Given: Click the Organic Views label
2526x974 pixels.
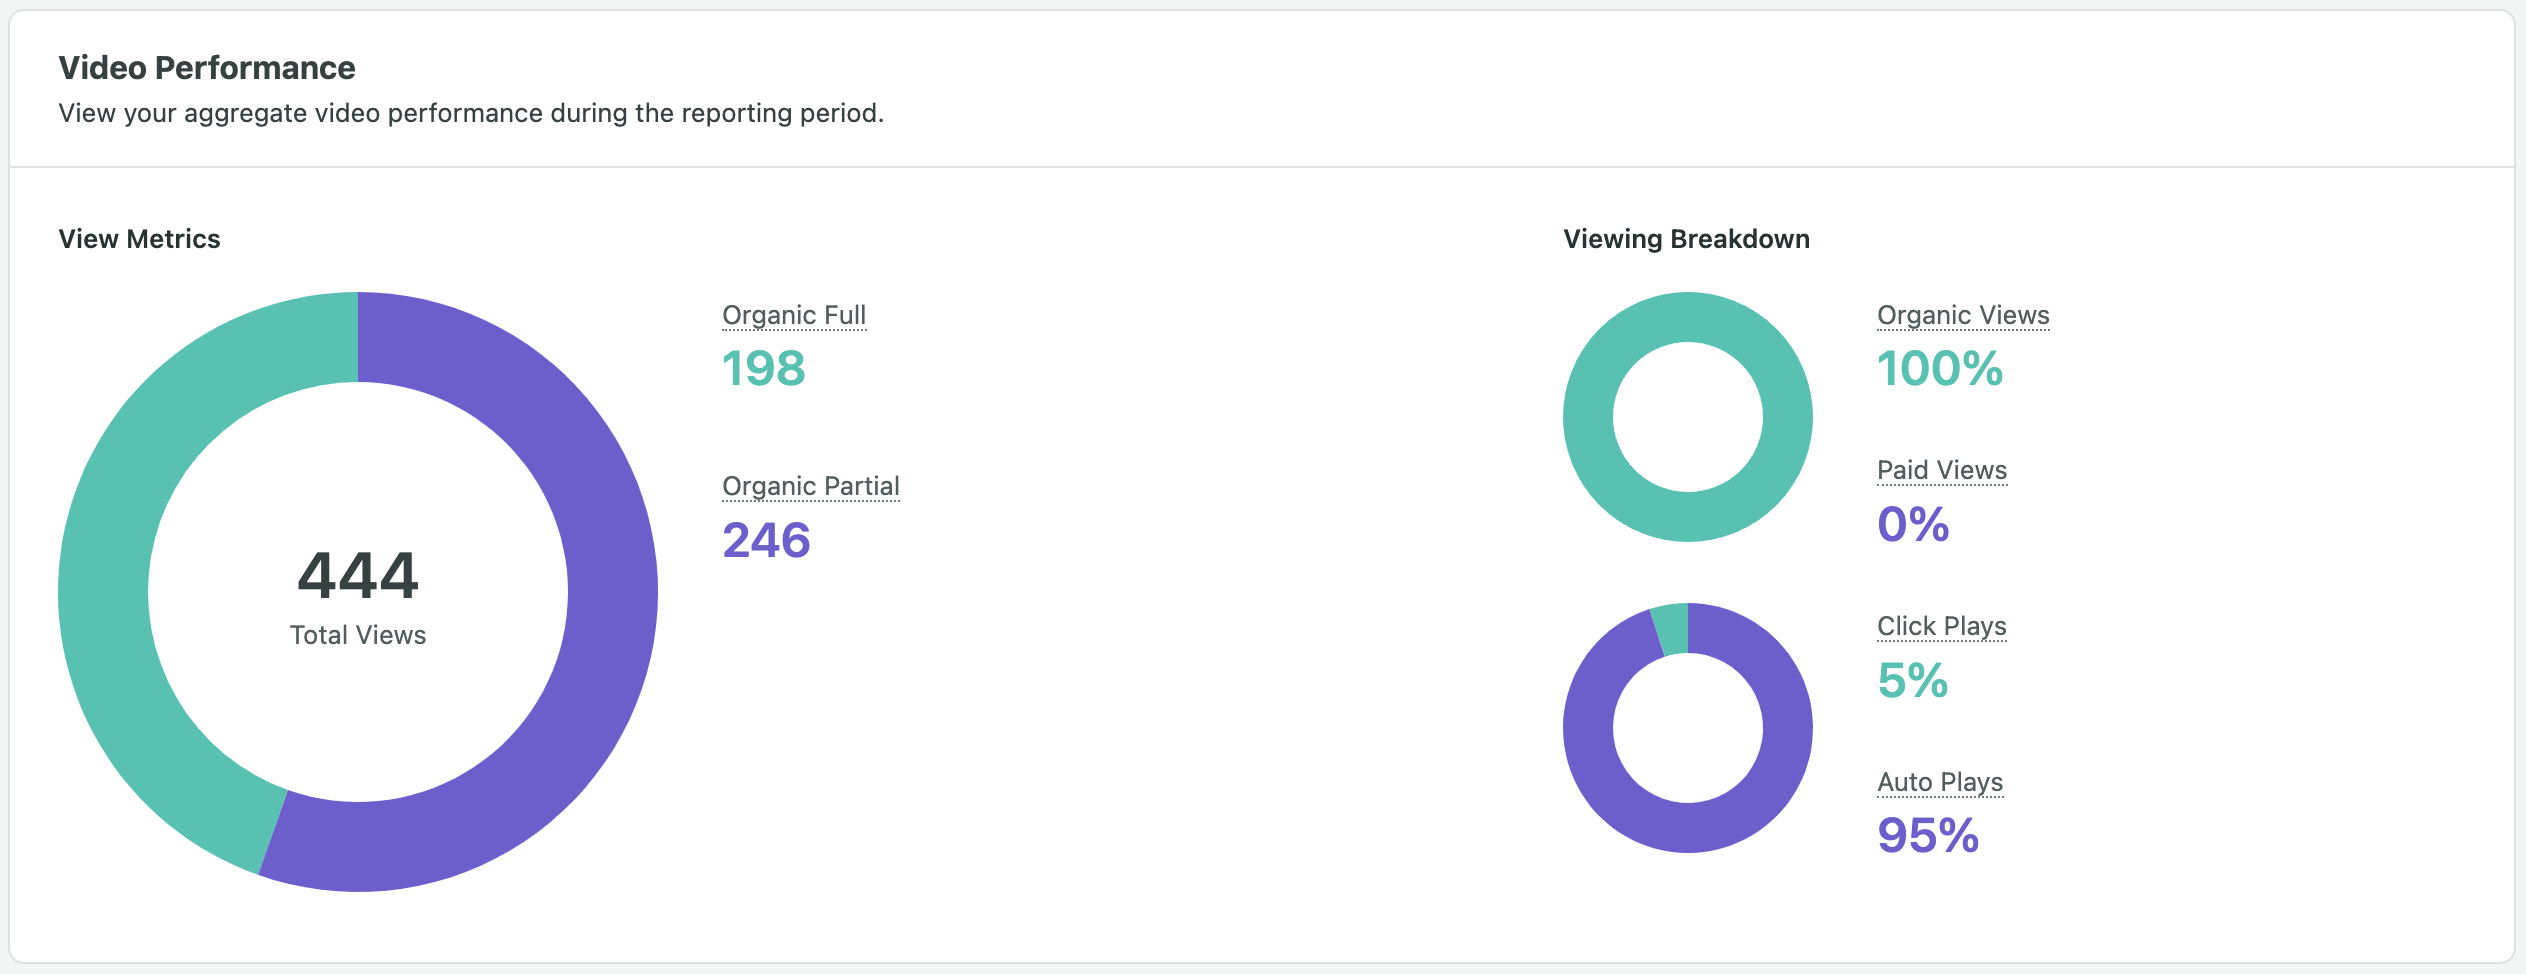Looking at the screenshot, I should [1962, 315].
